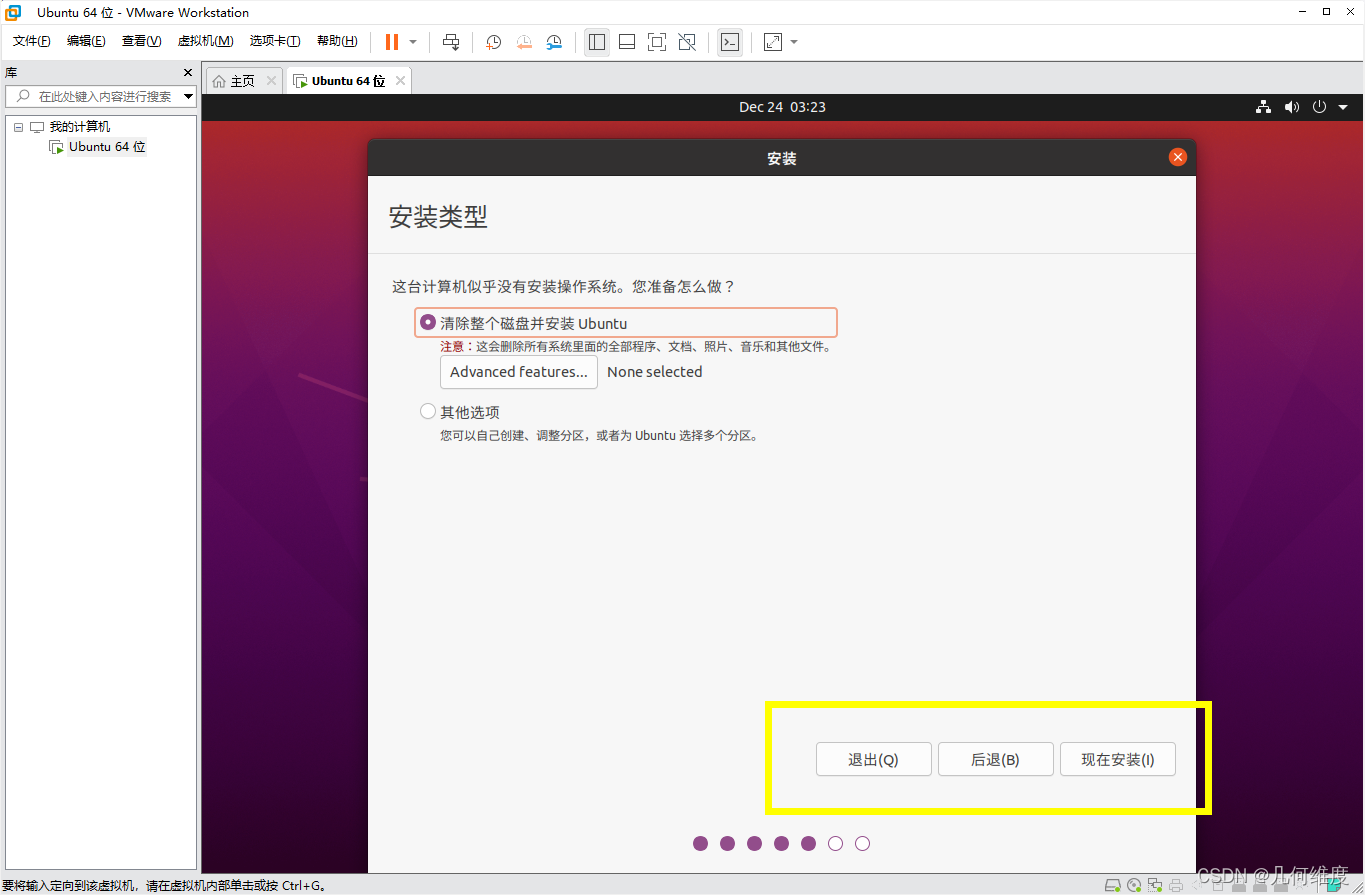Open the stretch display dropdown arrow
1365x895 pixels.
click(x=794, y=42)
